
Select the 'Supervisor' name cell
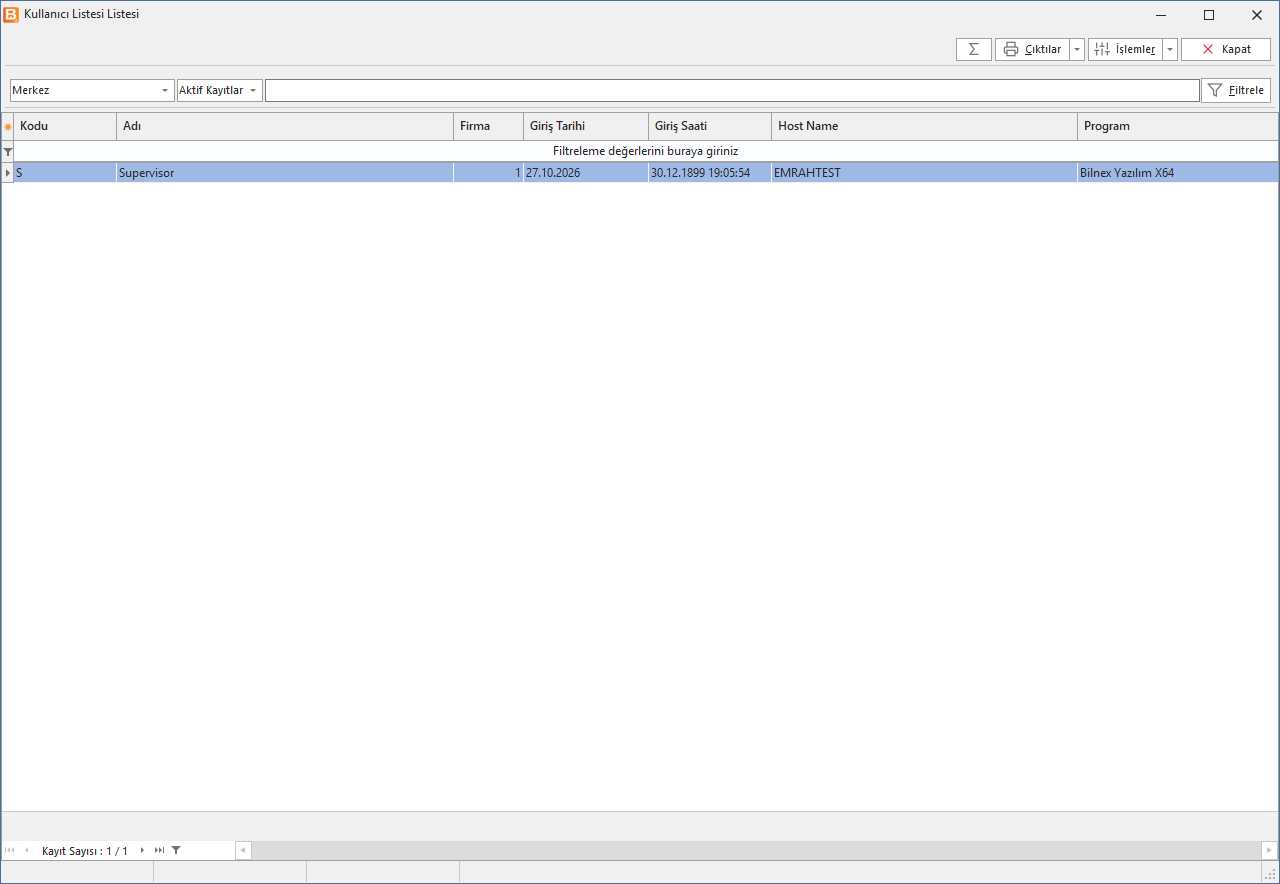click(285, 173)
